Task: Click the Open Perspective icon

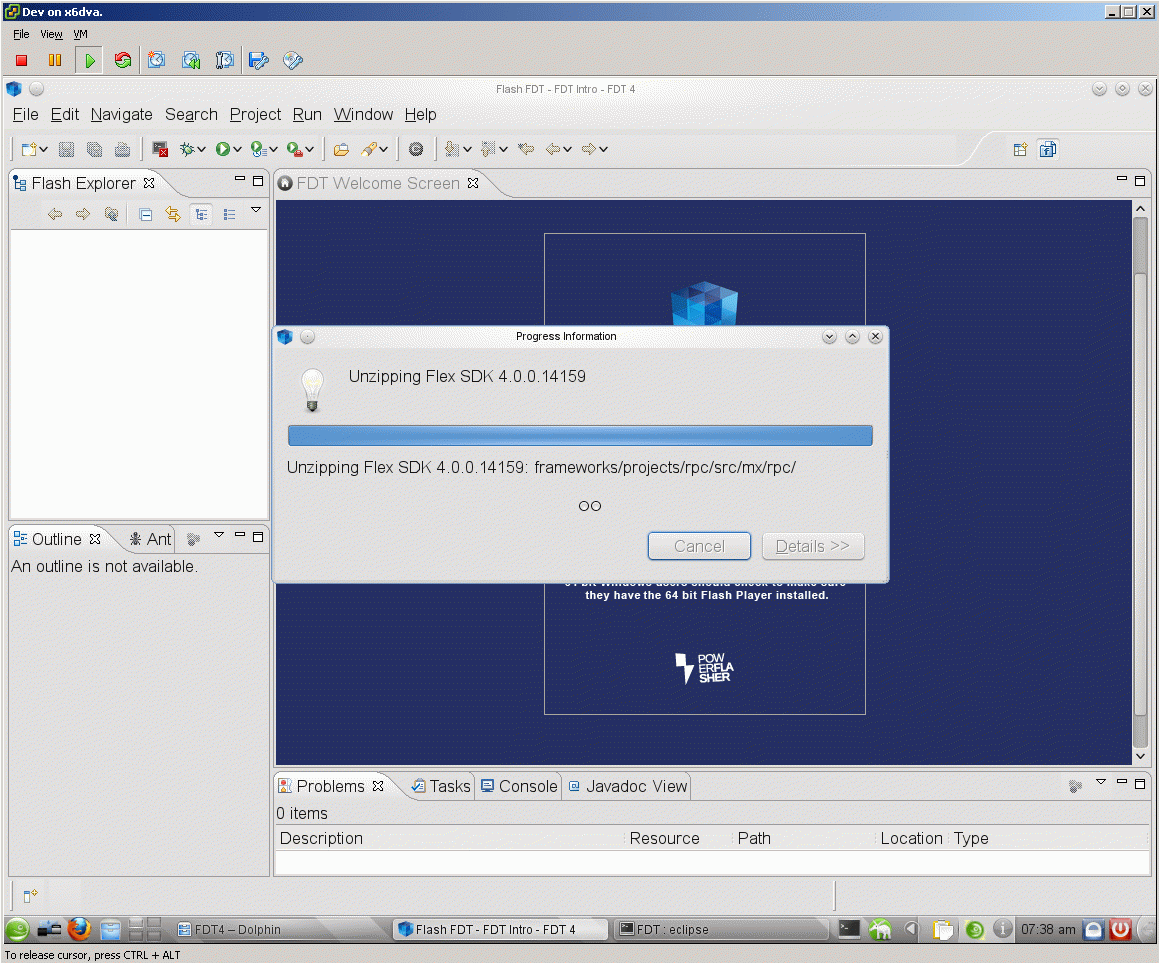Action: point(1020,149)
